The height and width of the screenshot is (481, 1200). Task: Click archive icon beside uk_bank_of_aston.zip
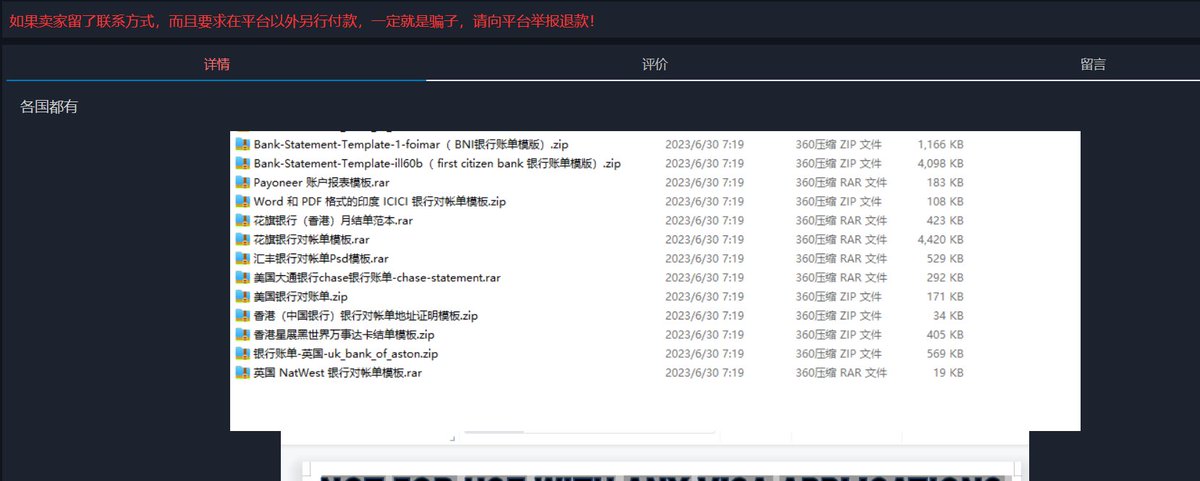coord(241,353)
